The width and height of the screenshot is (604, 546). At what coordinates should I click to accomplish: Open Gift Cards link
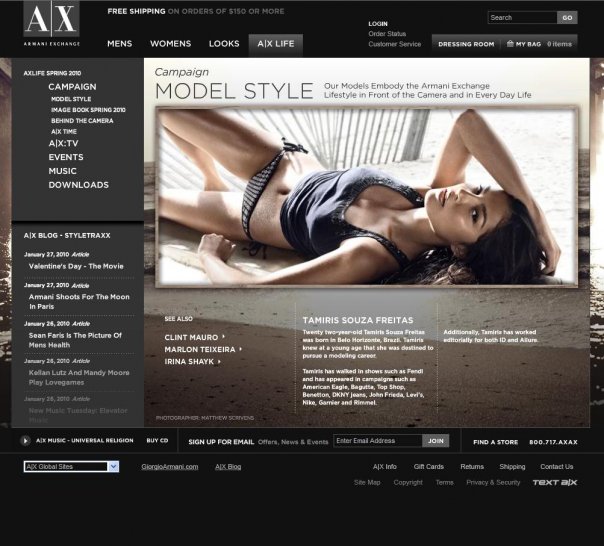(x=429, y=467)
